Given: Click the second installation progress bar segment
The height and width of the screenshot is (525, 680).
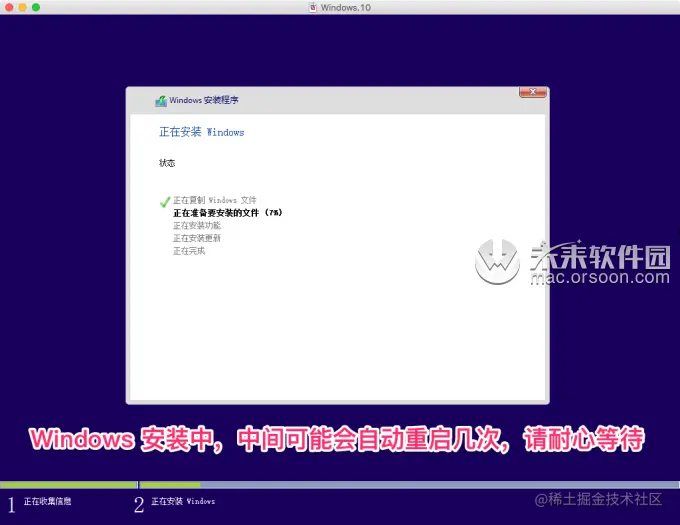Looking at the screenshot, I should tap(409, 485).
